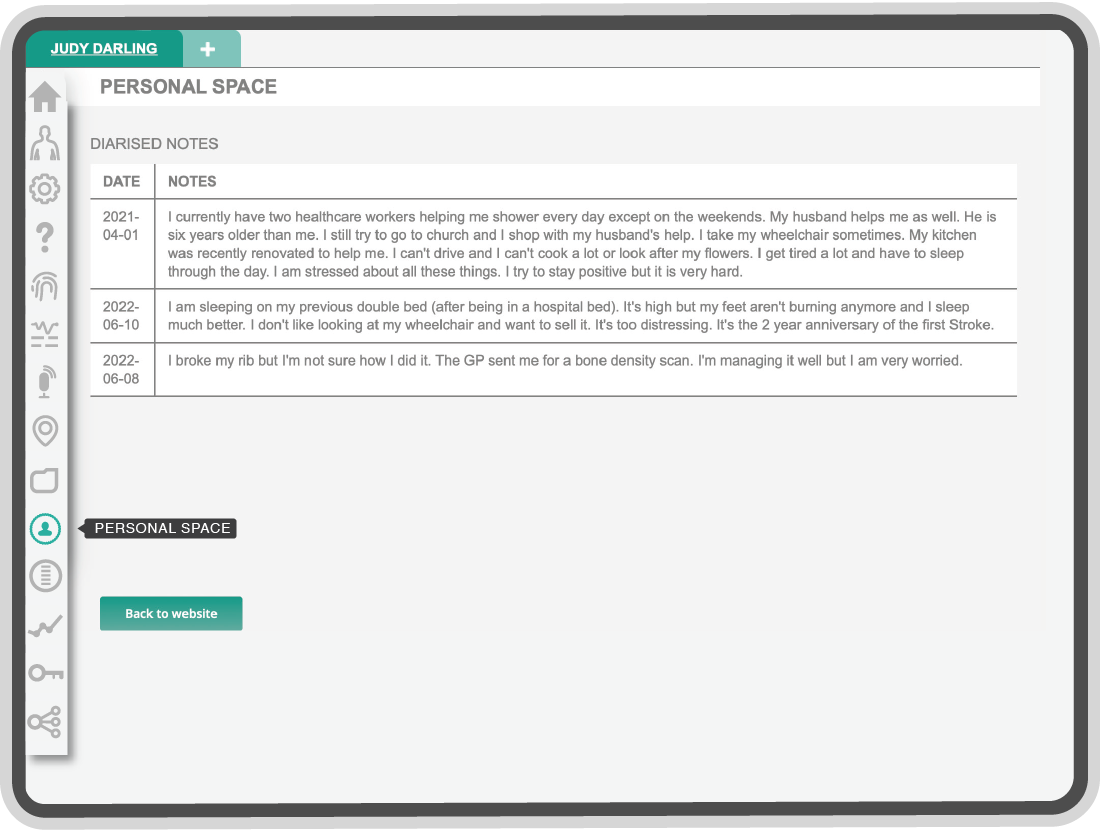Open the Home icon in sidebar
The image size is (1100, 833).
click(x=45, y=97)
